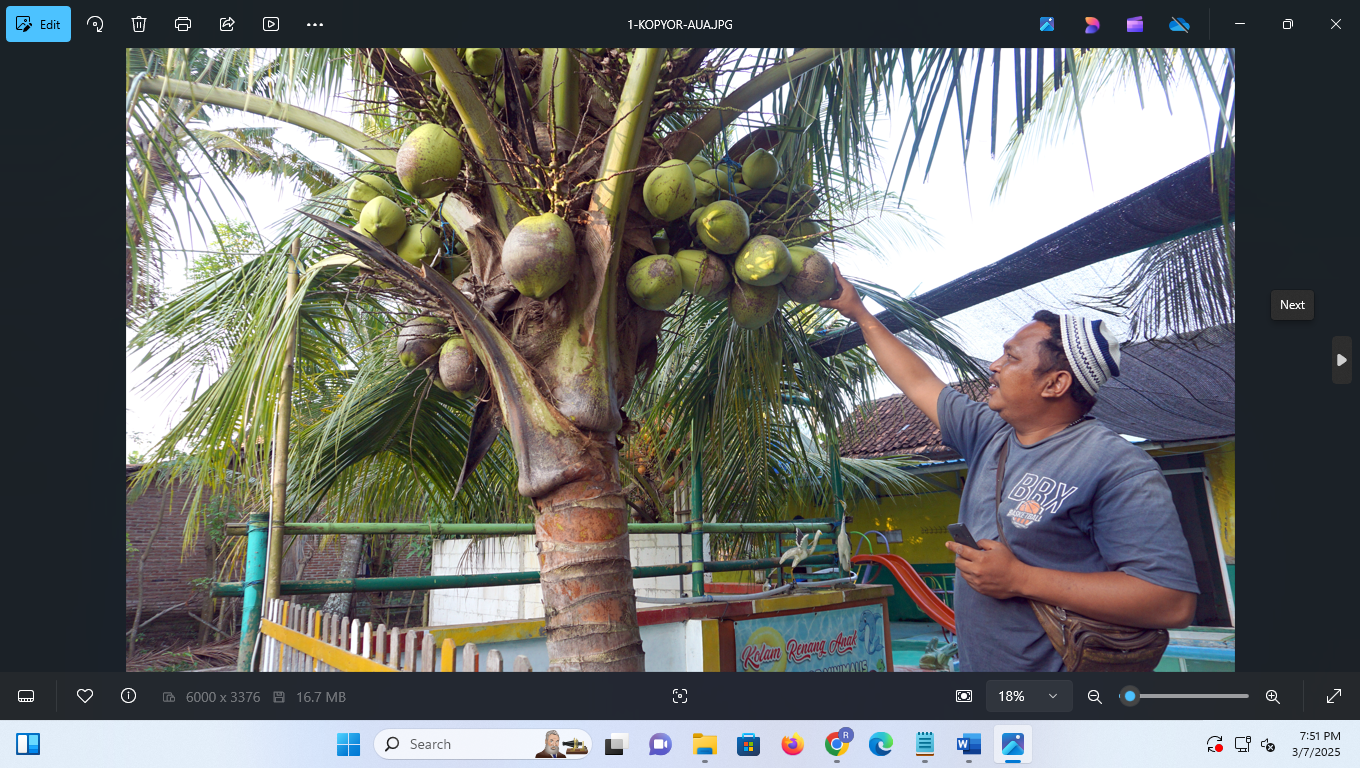Image resolution: width=1360 pixels, height=768 pixels.
Task: Open the Share option
Action: coord(227,24)
